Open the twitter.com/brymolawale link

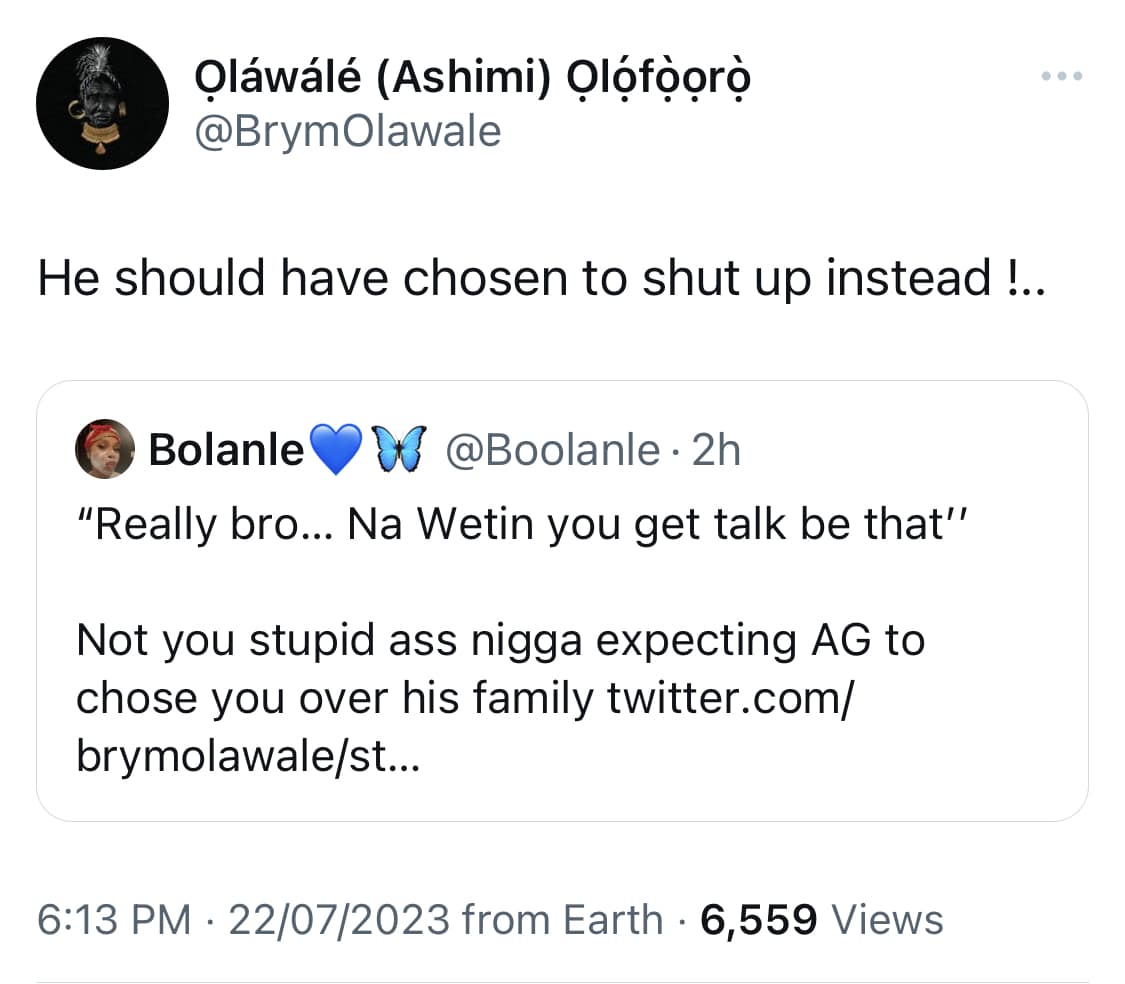(728, 699)
